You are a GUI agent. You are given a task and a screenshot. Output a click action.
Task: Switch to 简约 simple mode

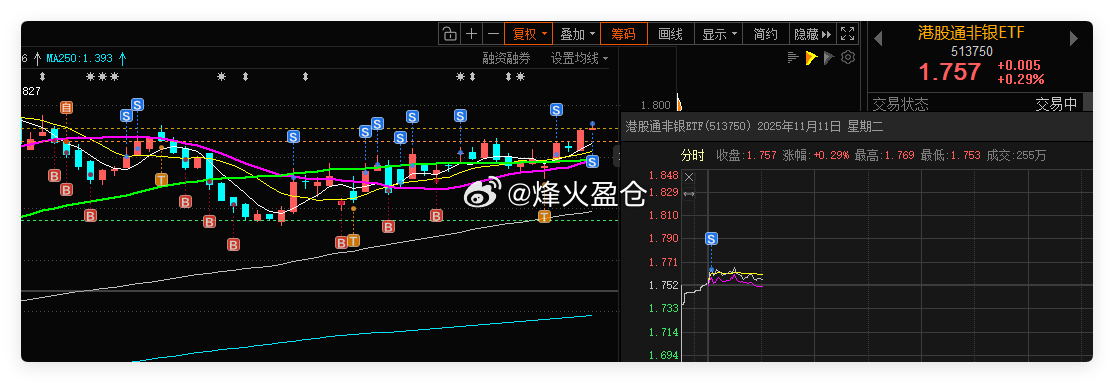click(x=766, y=33)
